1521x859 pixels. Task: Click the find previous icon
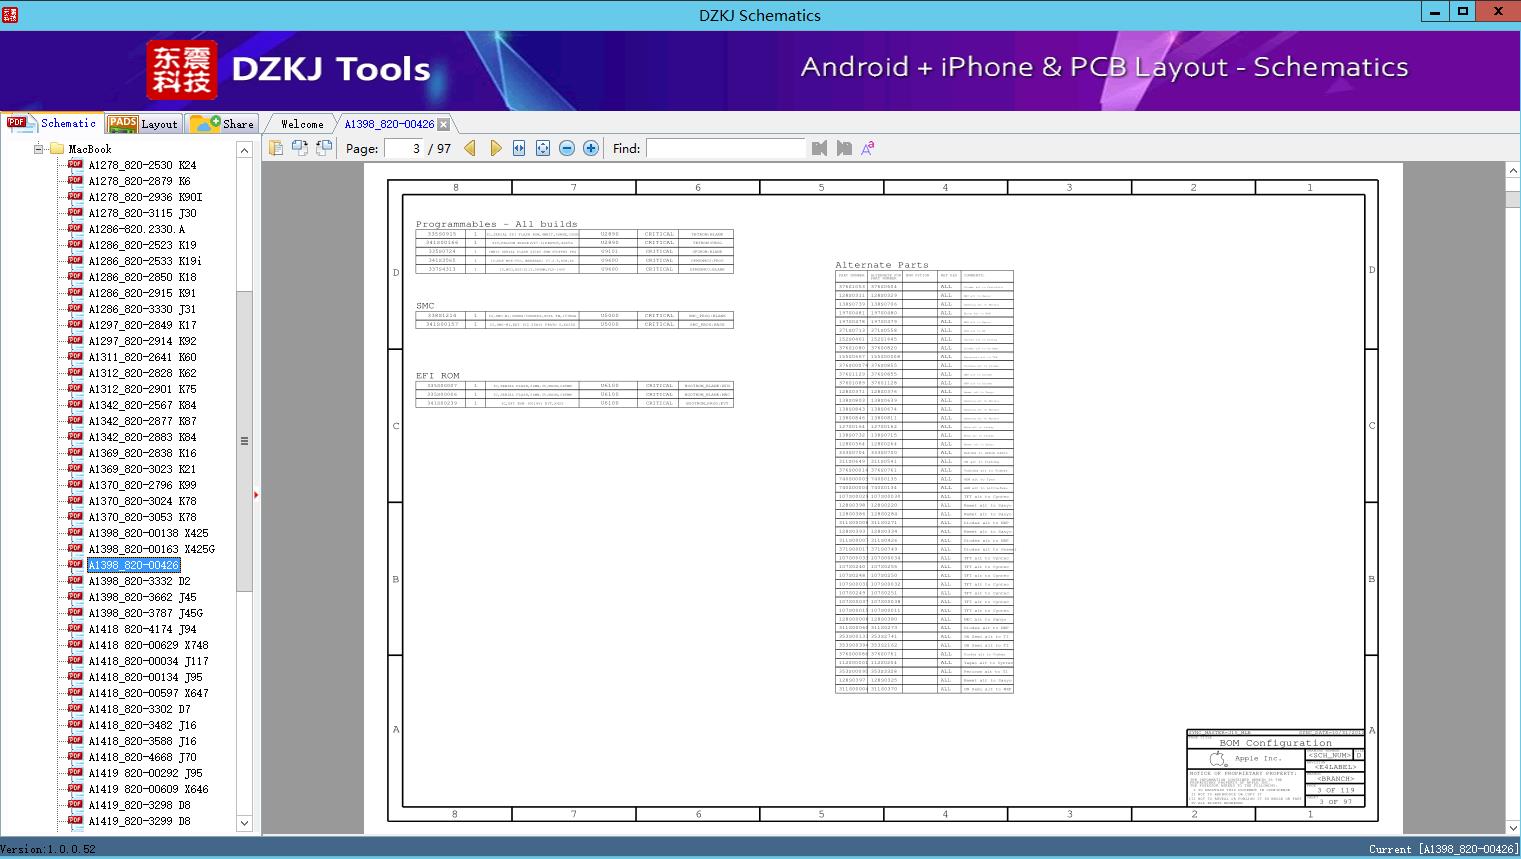(820, 148)
